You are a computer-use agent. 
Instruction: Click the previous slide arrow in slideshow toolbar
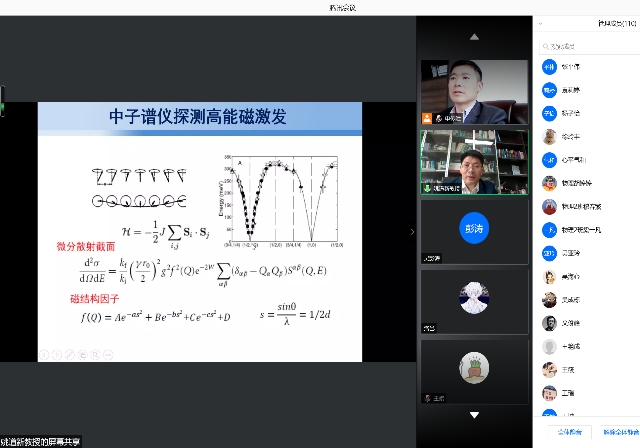(44, 354)
